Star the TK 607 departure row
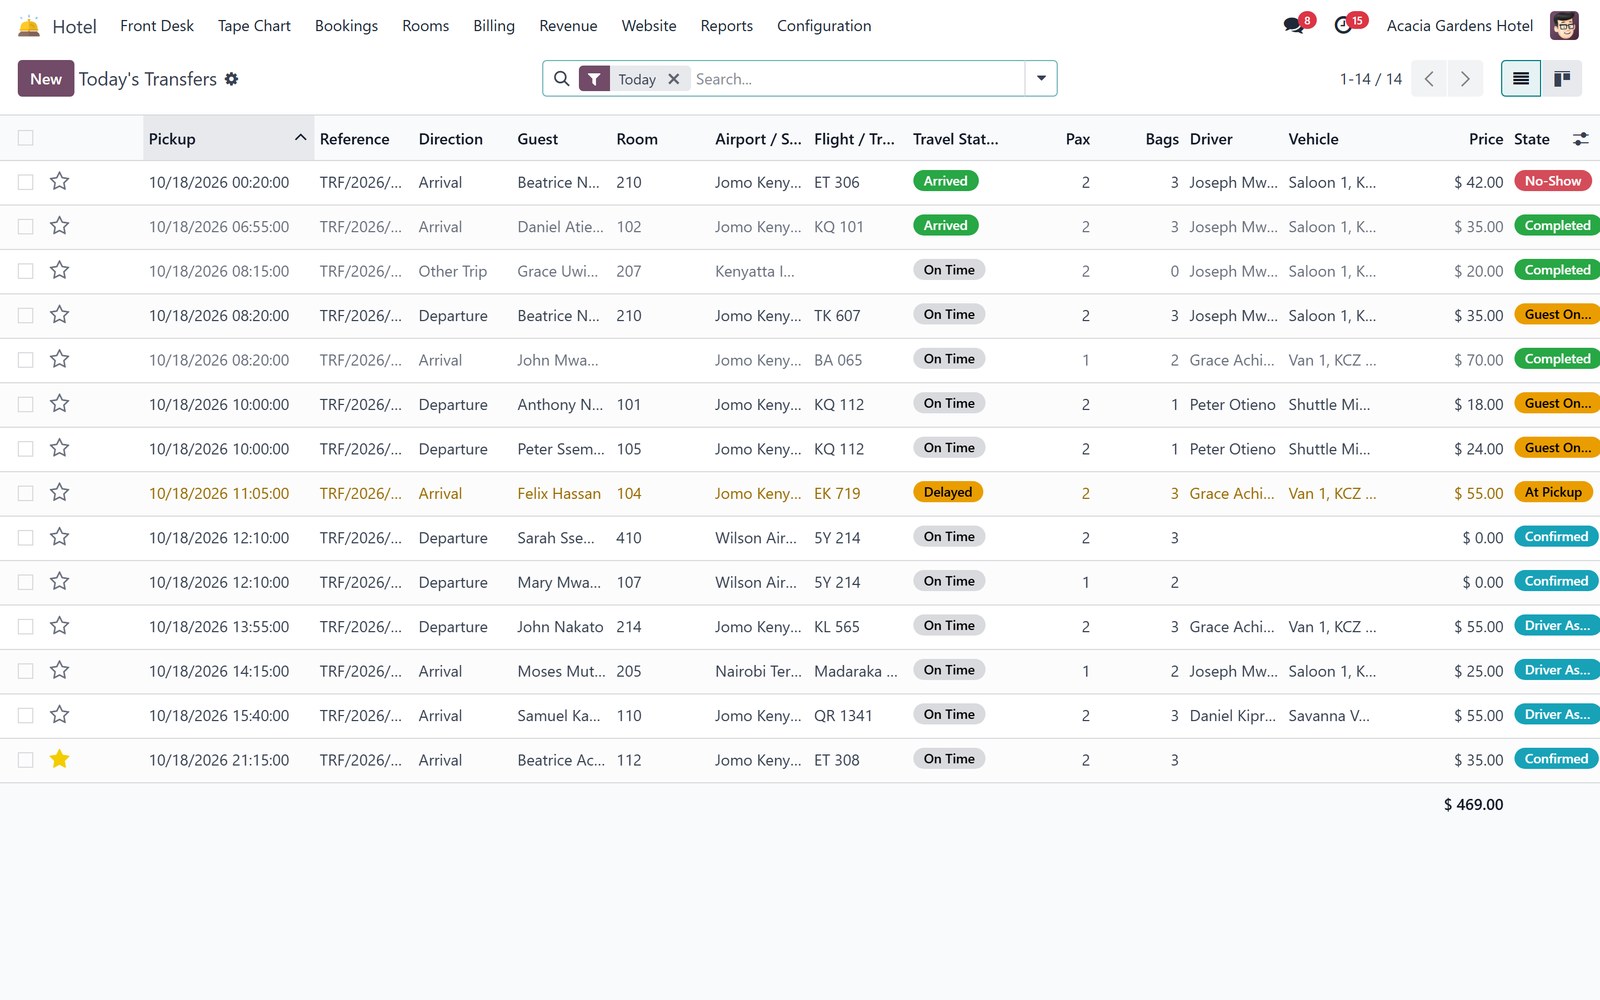1600x1000 pixels. tap(60, 315)
